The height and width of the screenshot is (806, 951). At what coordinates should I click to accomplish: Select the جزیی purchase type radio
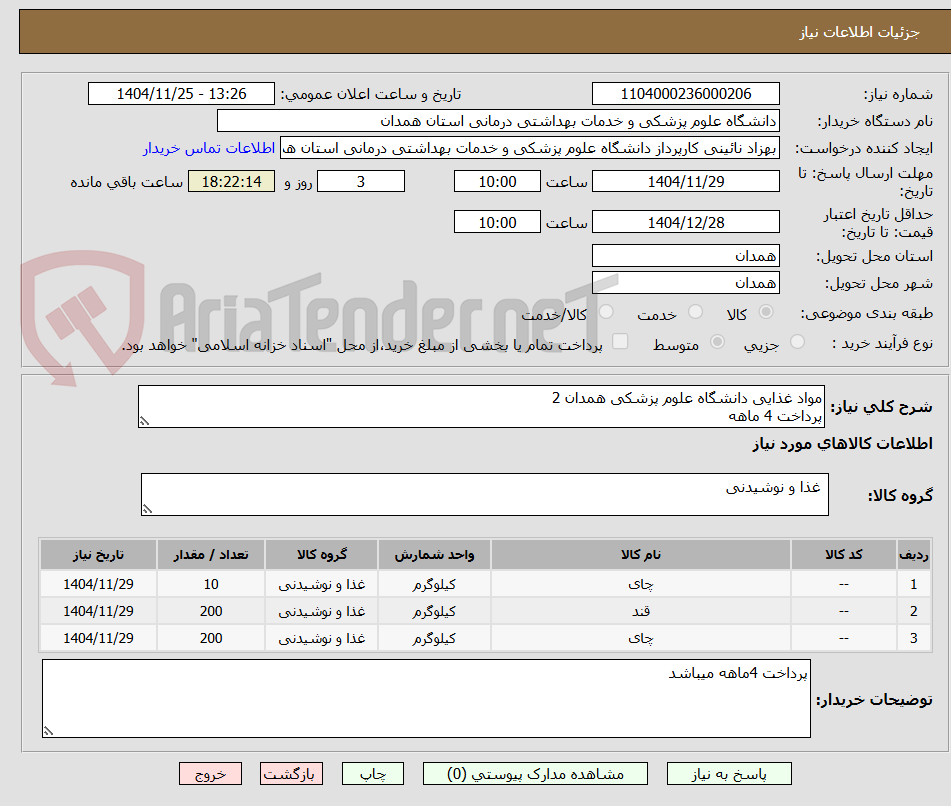click(798, 342)
